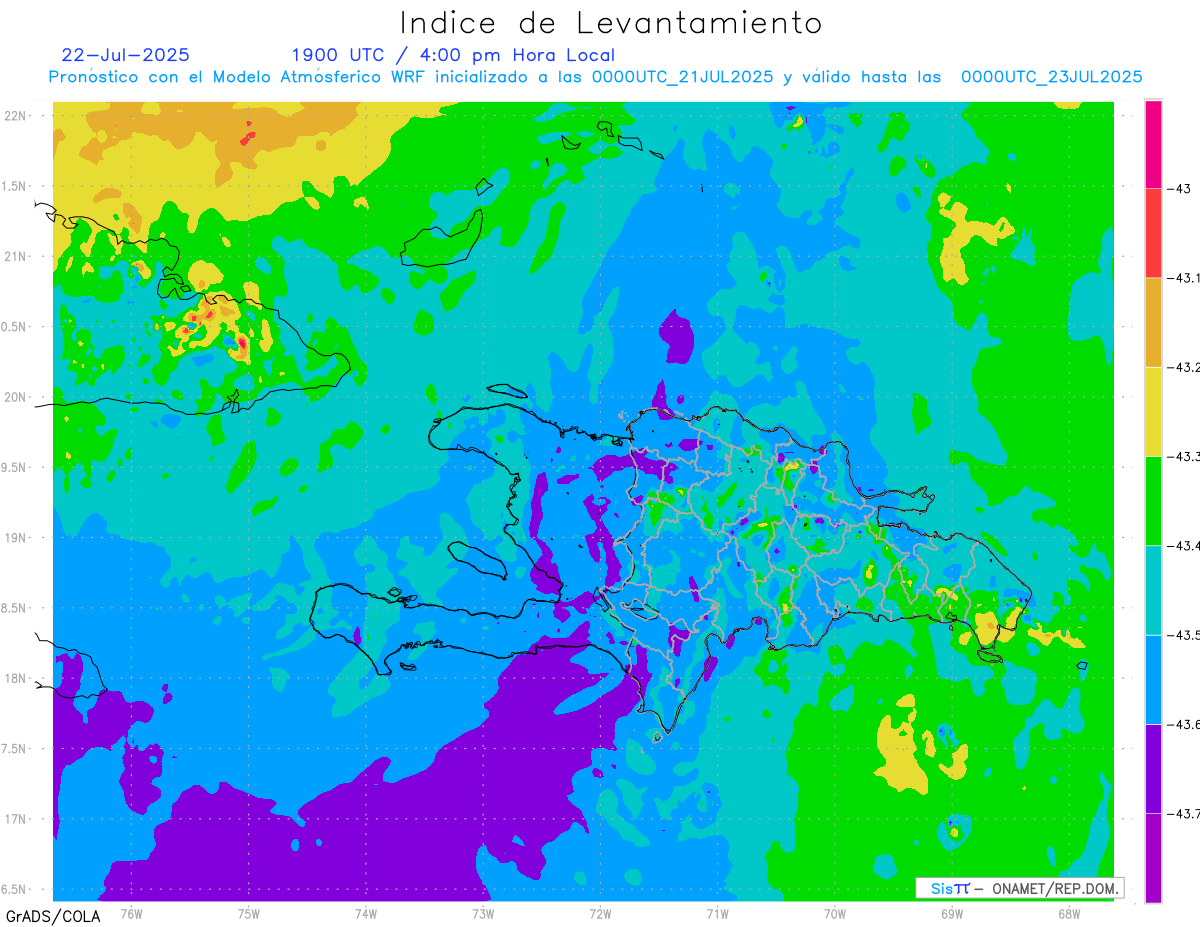This screenshot has width=1200, height=927.
Task: Click the '71W' longitude axis label
Action: [x=717, y=913]
